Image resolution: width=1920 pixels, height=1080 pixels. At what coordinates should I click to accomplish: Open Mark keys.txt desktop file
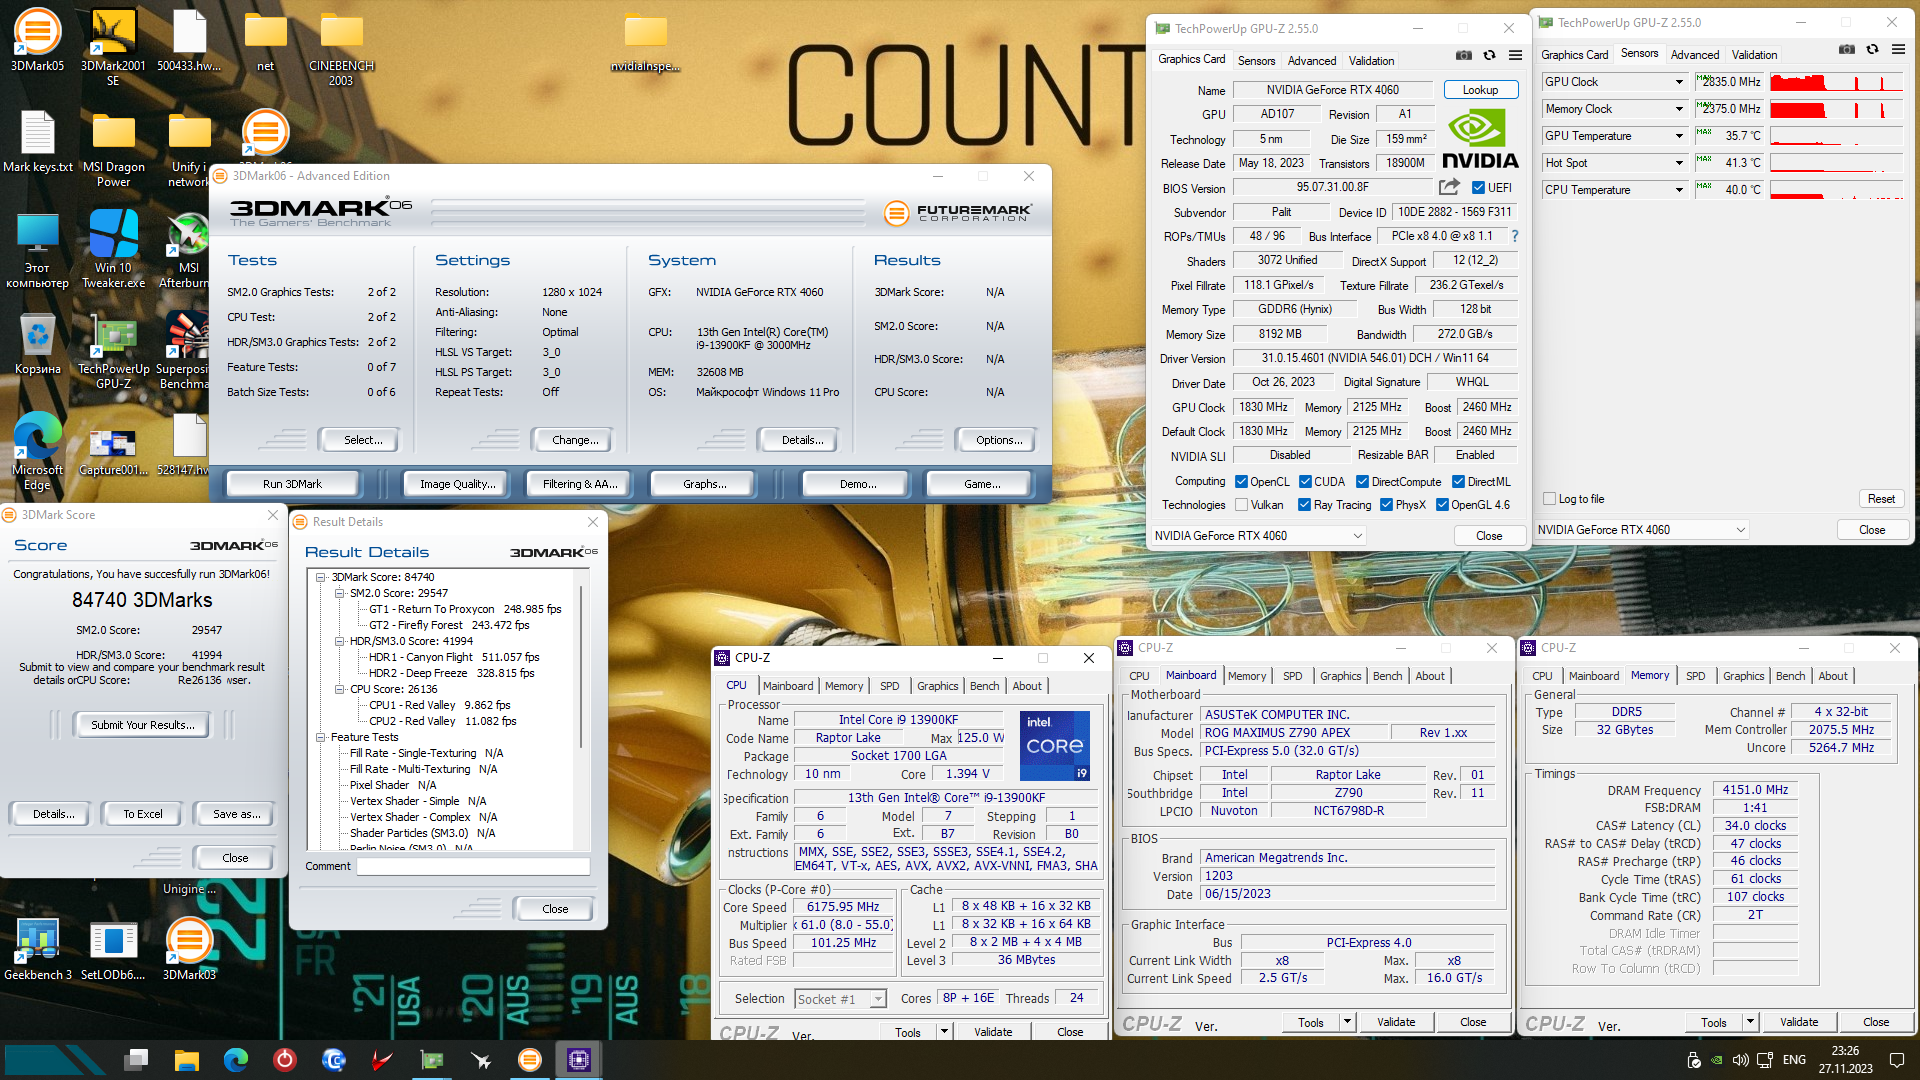37,141
